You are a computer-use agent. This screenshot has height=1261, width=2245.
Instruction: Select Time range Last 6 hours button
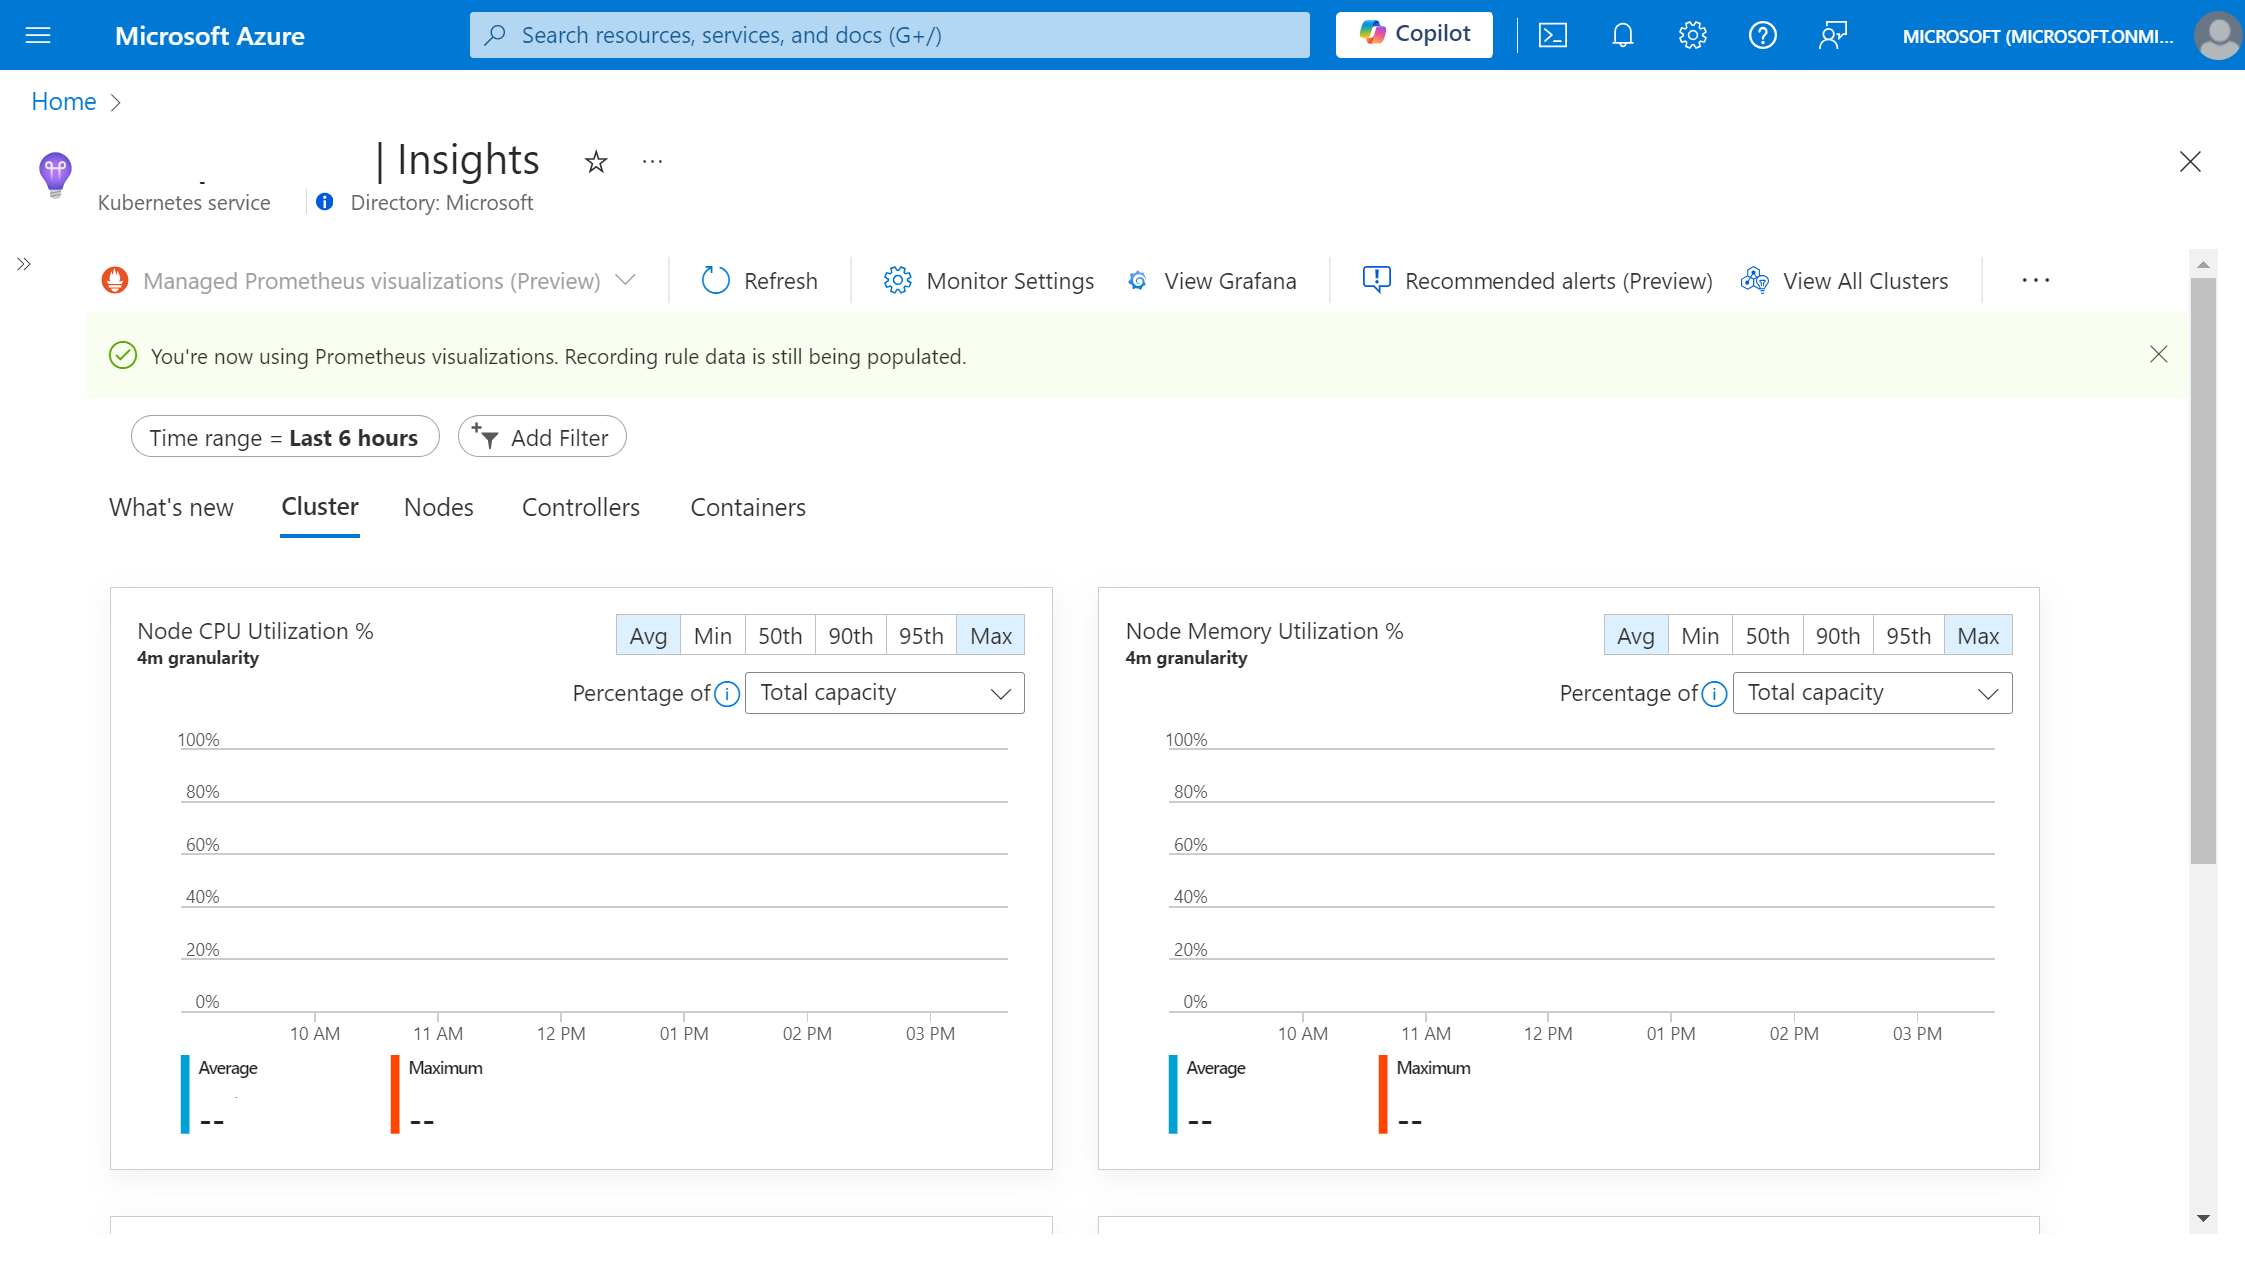tap(284, 436)
